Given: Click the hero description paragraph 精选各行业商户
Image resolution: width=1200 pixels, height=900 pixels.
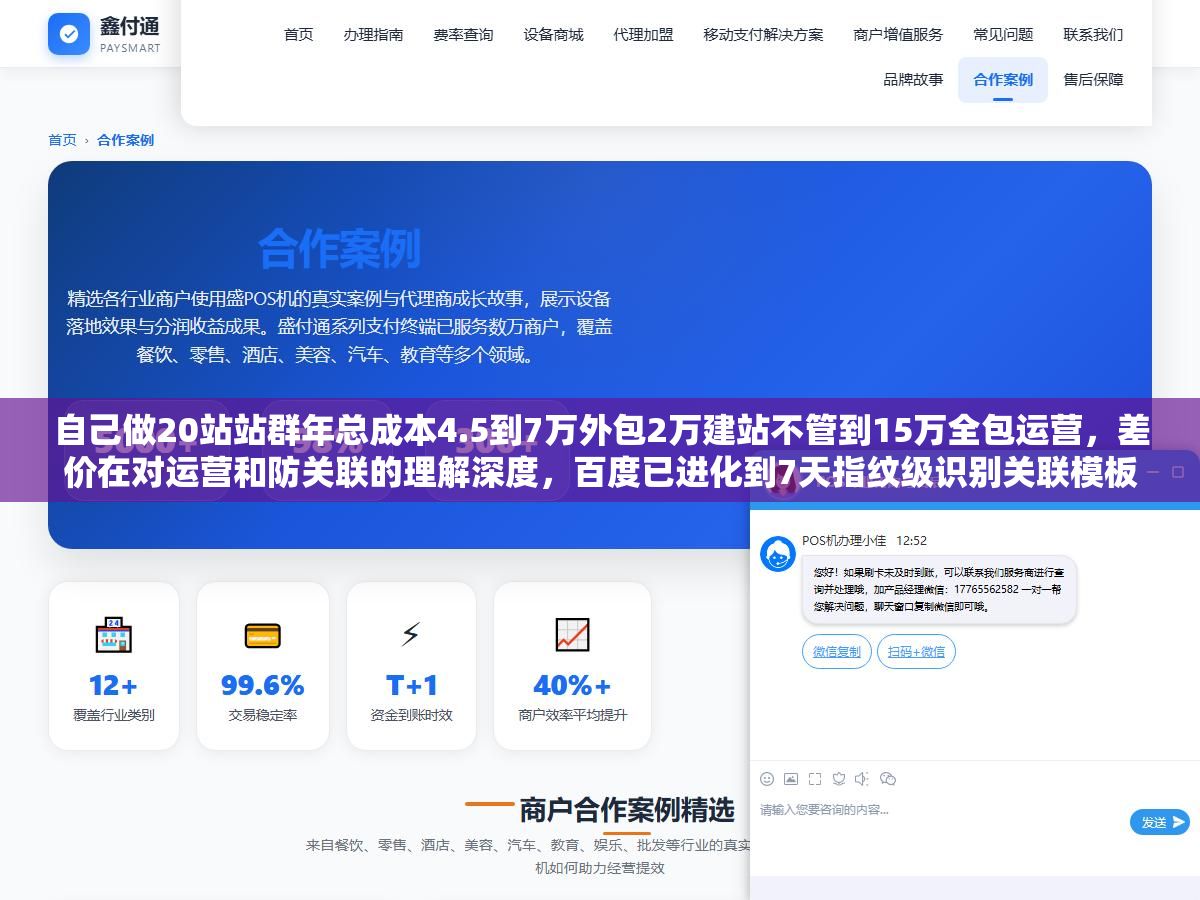Looking at the screenshot, I should (339, 326).
